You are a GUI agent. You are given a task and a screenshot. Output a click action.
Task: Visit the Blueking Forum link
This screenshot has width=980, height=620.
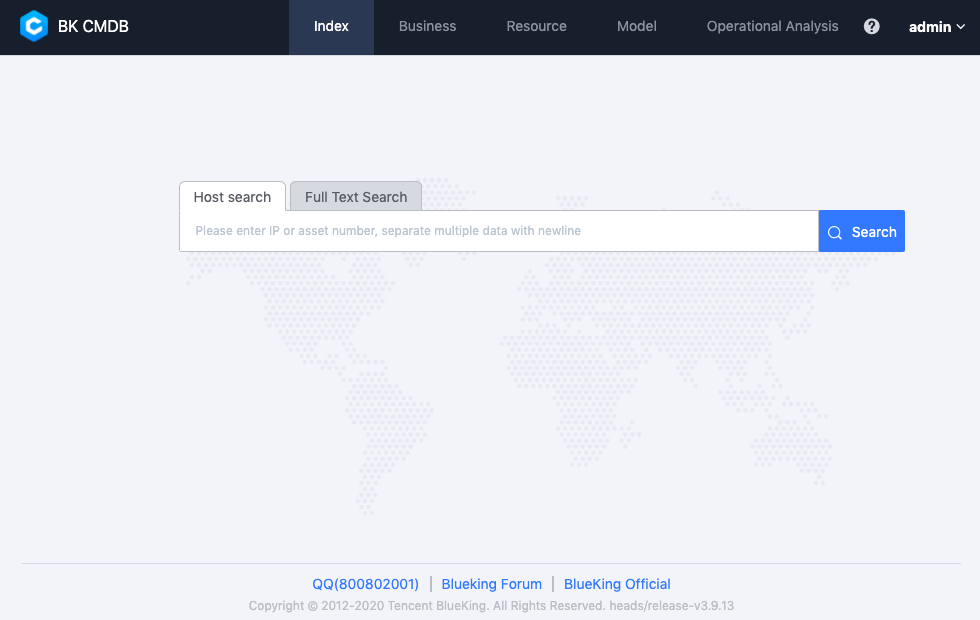pyautogui.click(x=491, y=584)
